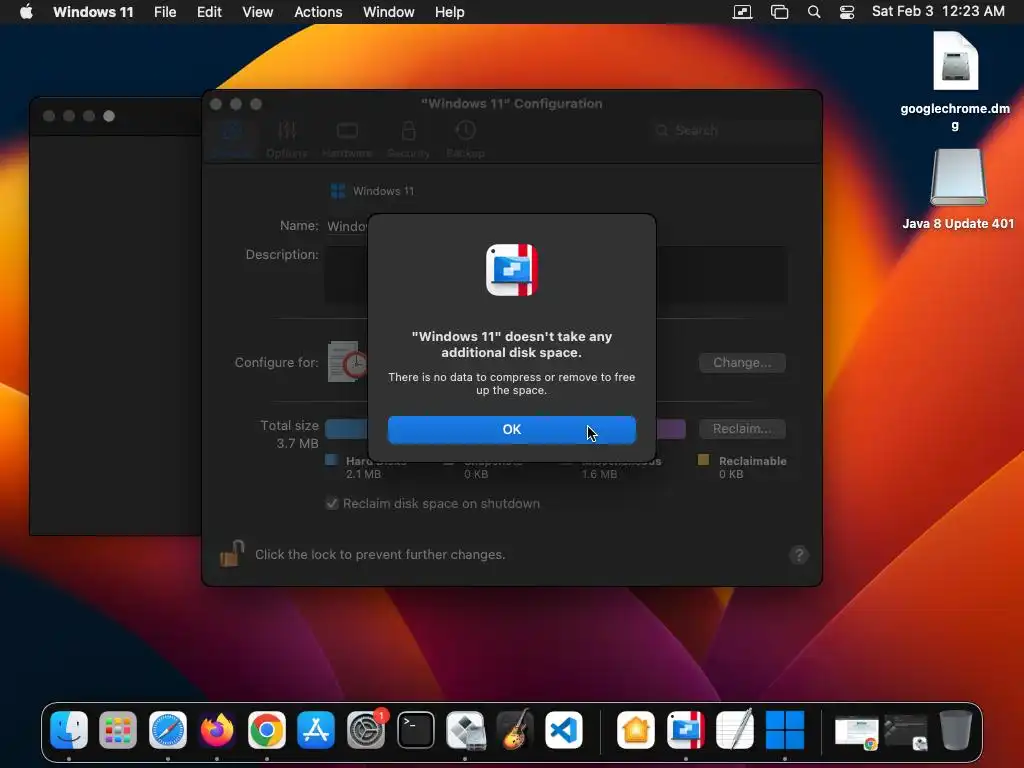Click the Parallels icon in the dialog

(511, 270)
